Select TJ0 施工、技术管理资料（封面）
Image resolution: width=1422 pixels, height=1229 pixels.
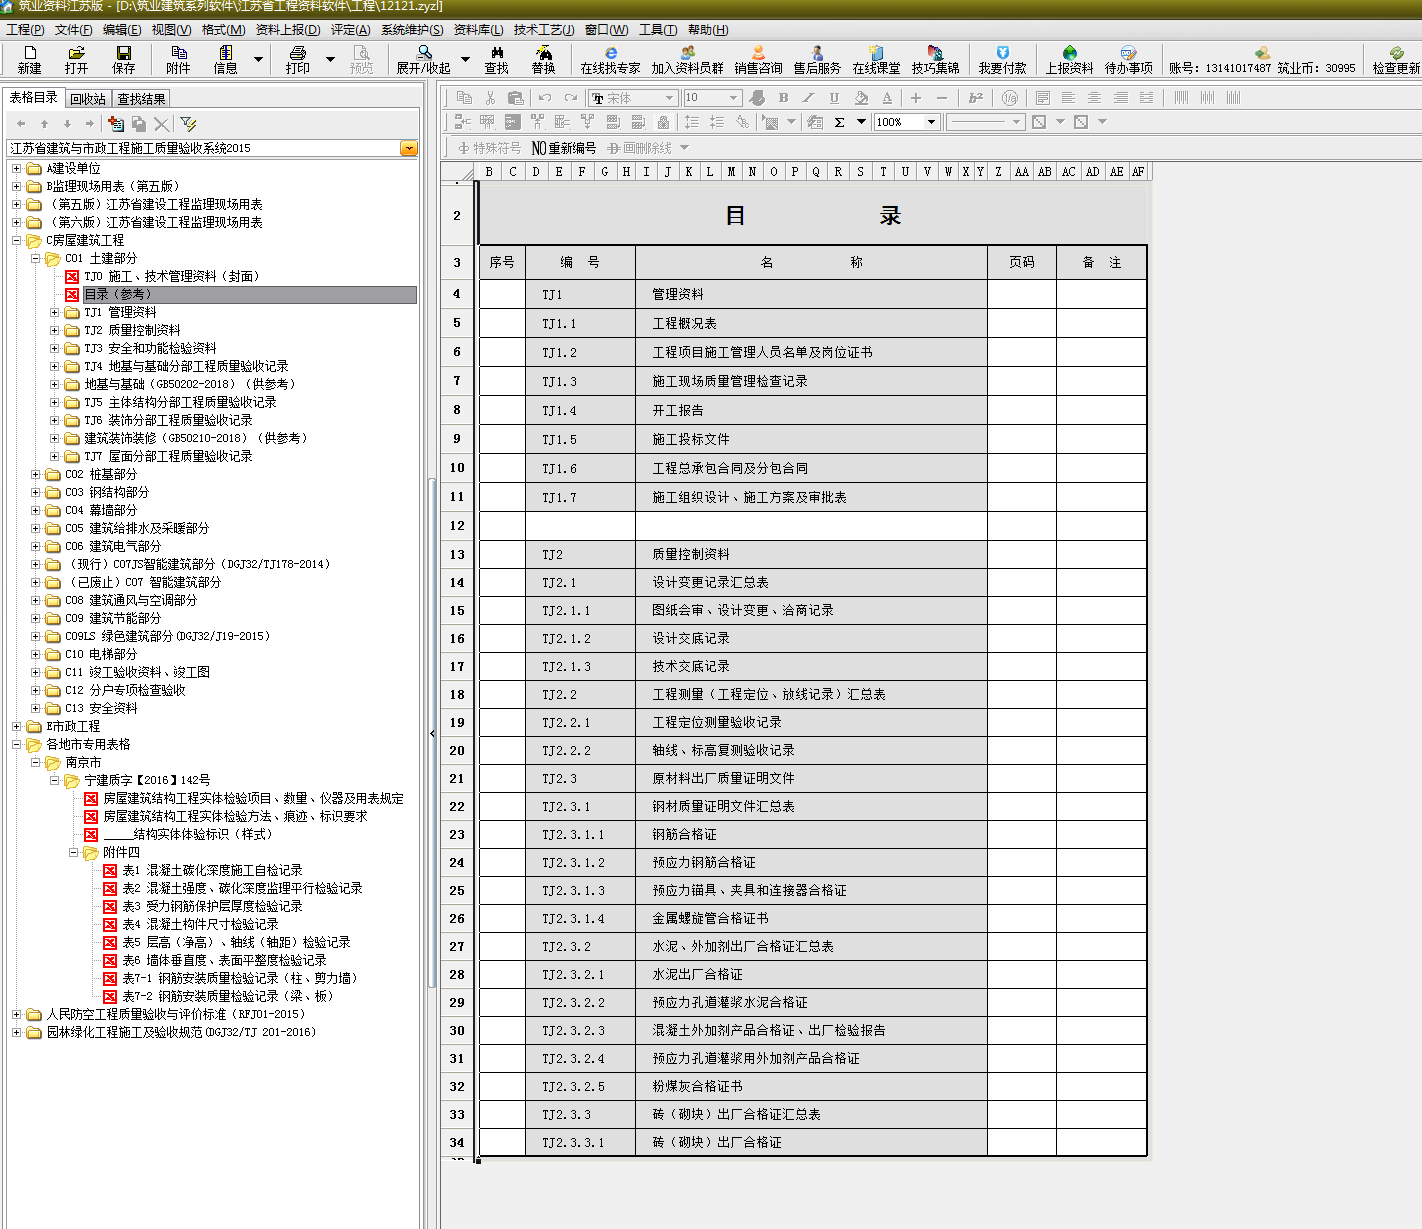click(171, 276)
